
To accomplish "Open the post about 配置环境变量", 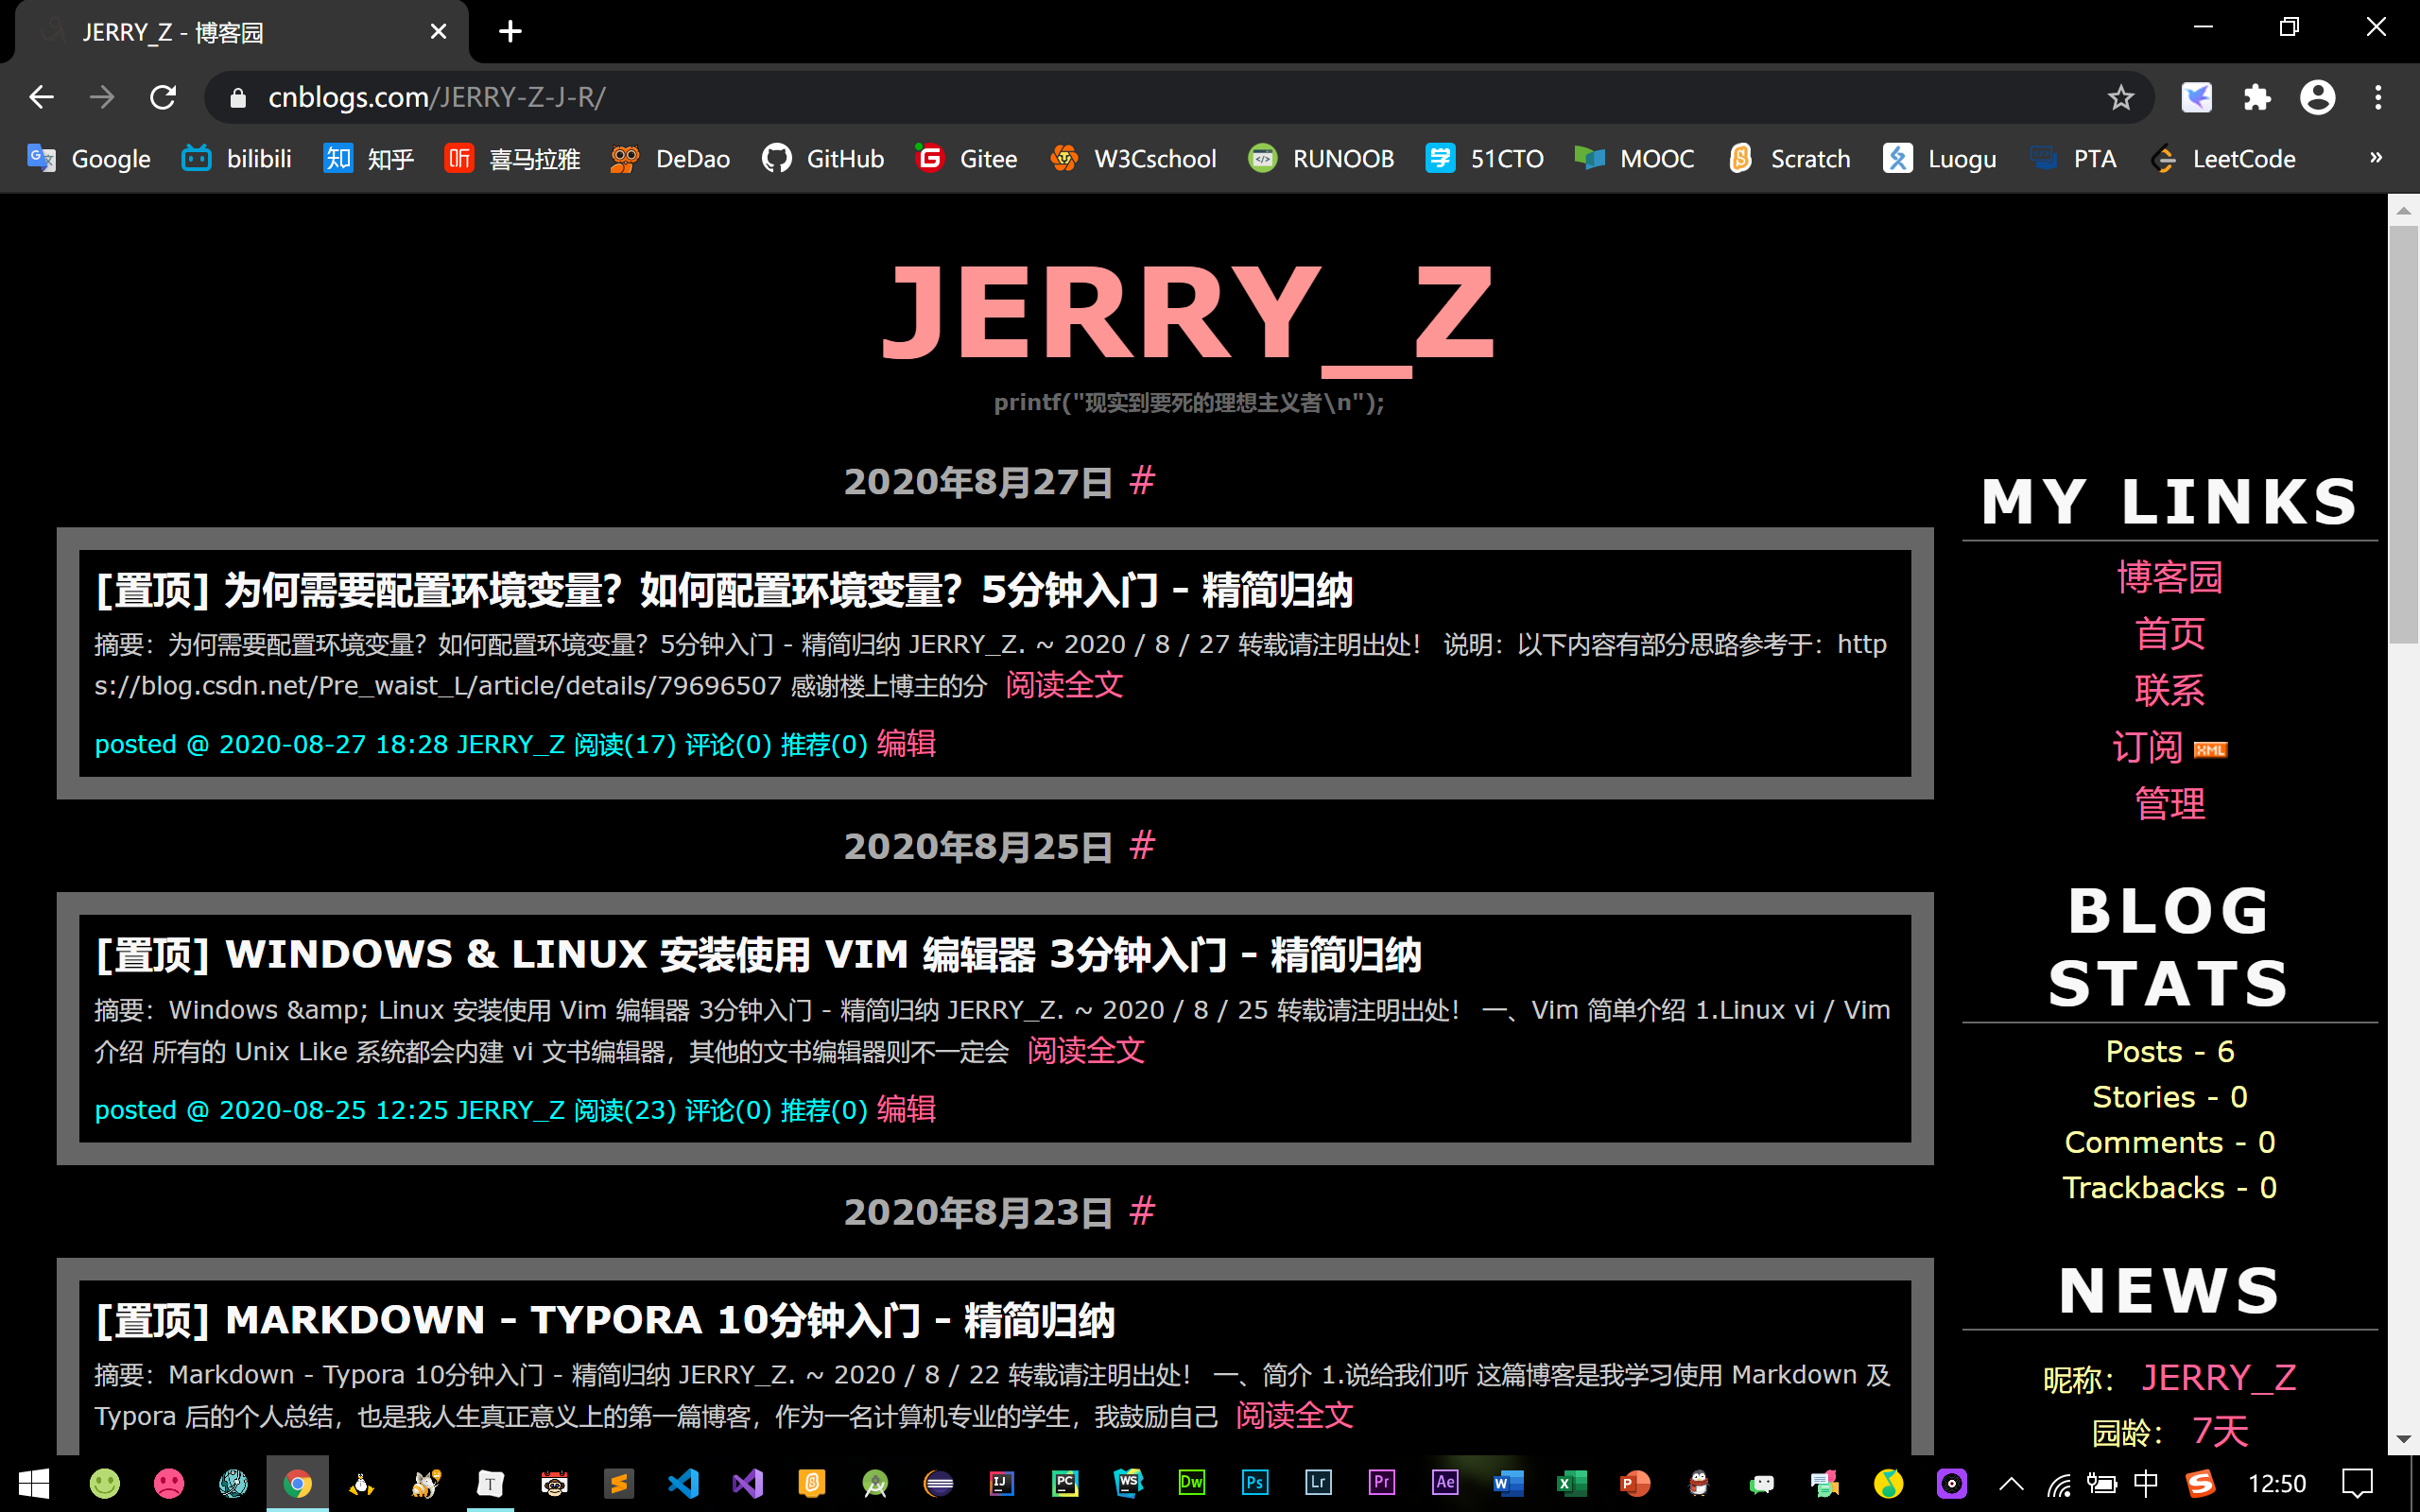I will [x=724, y=590].
